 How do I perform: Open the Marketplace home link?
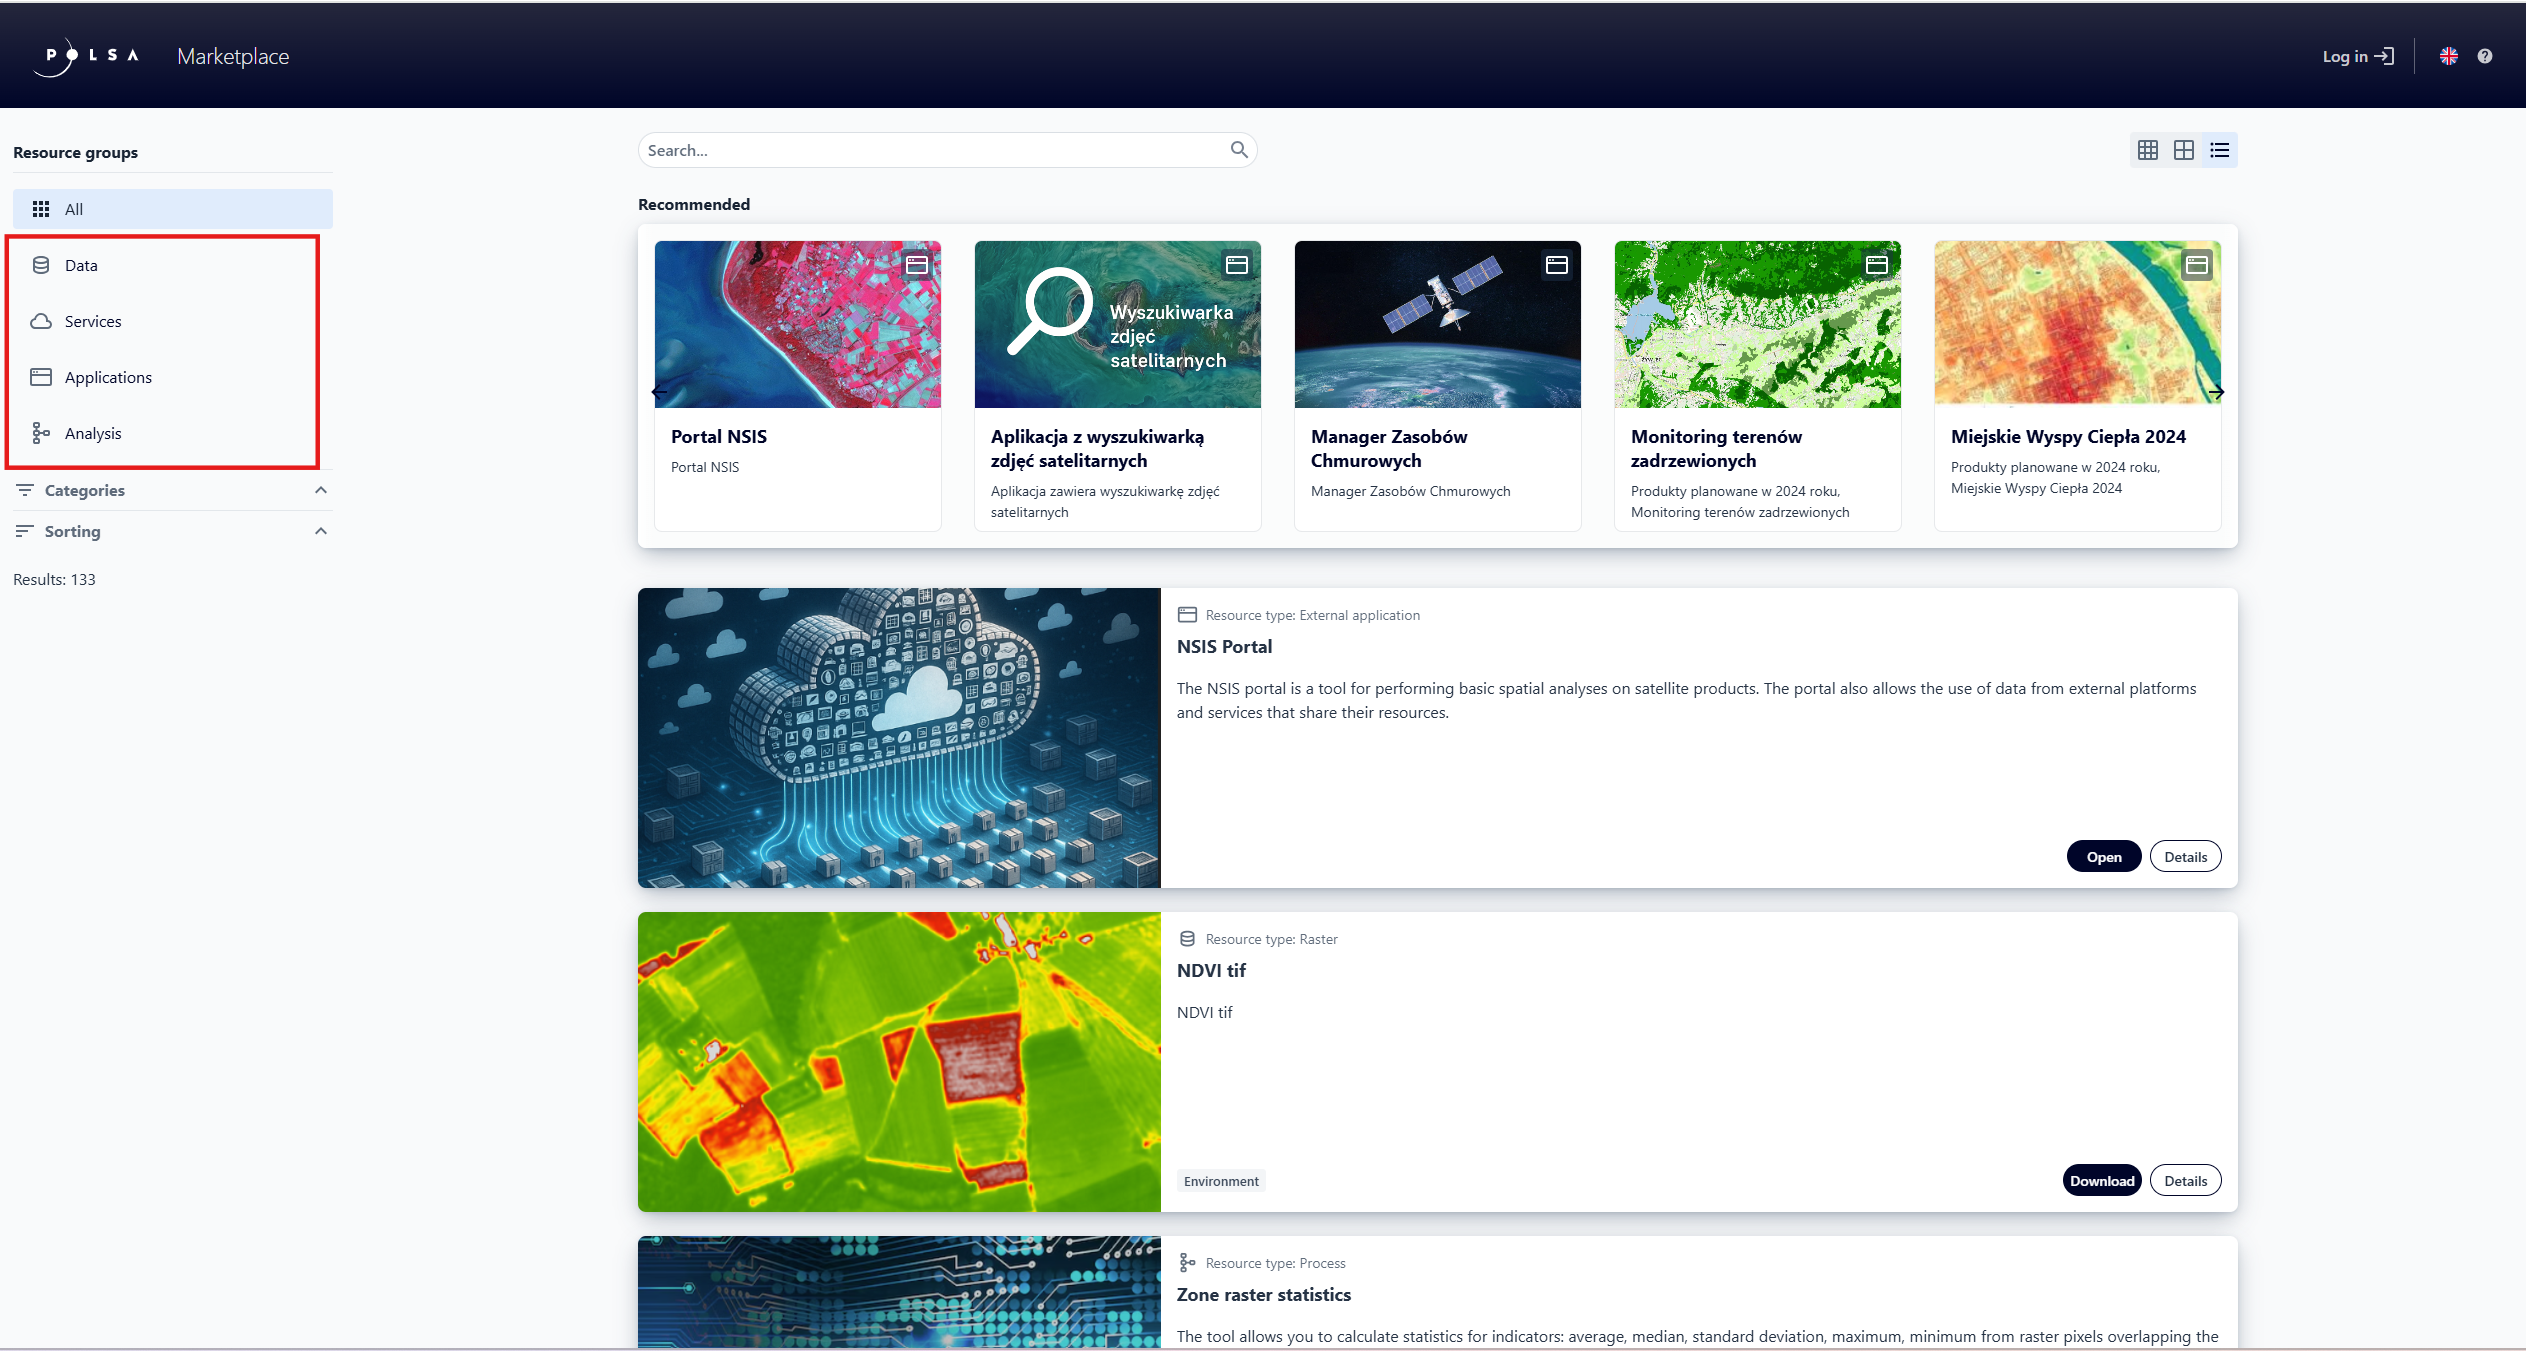tap(233, 56)
